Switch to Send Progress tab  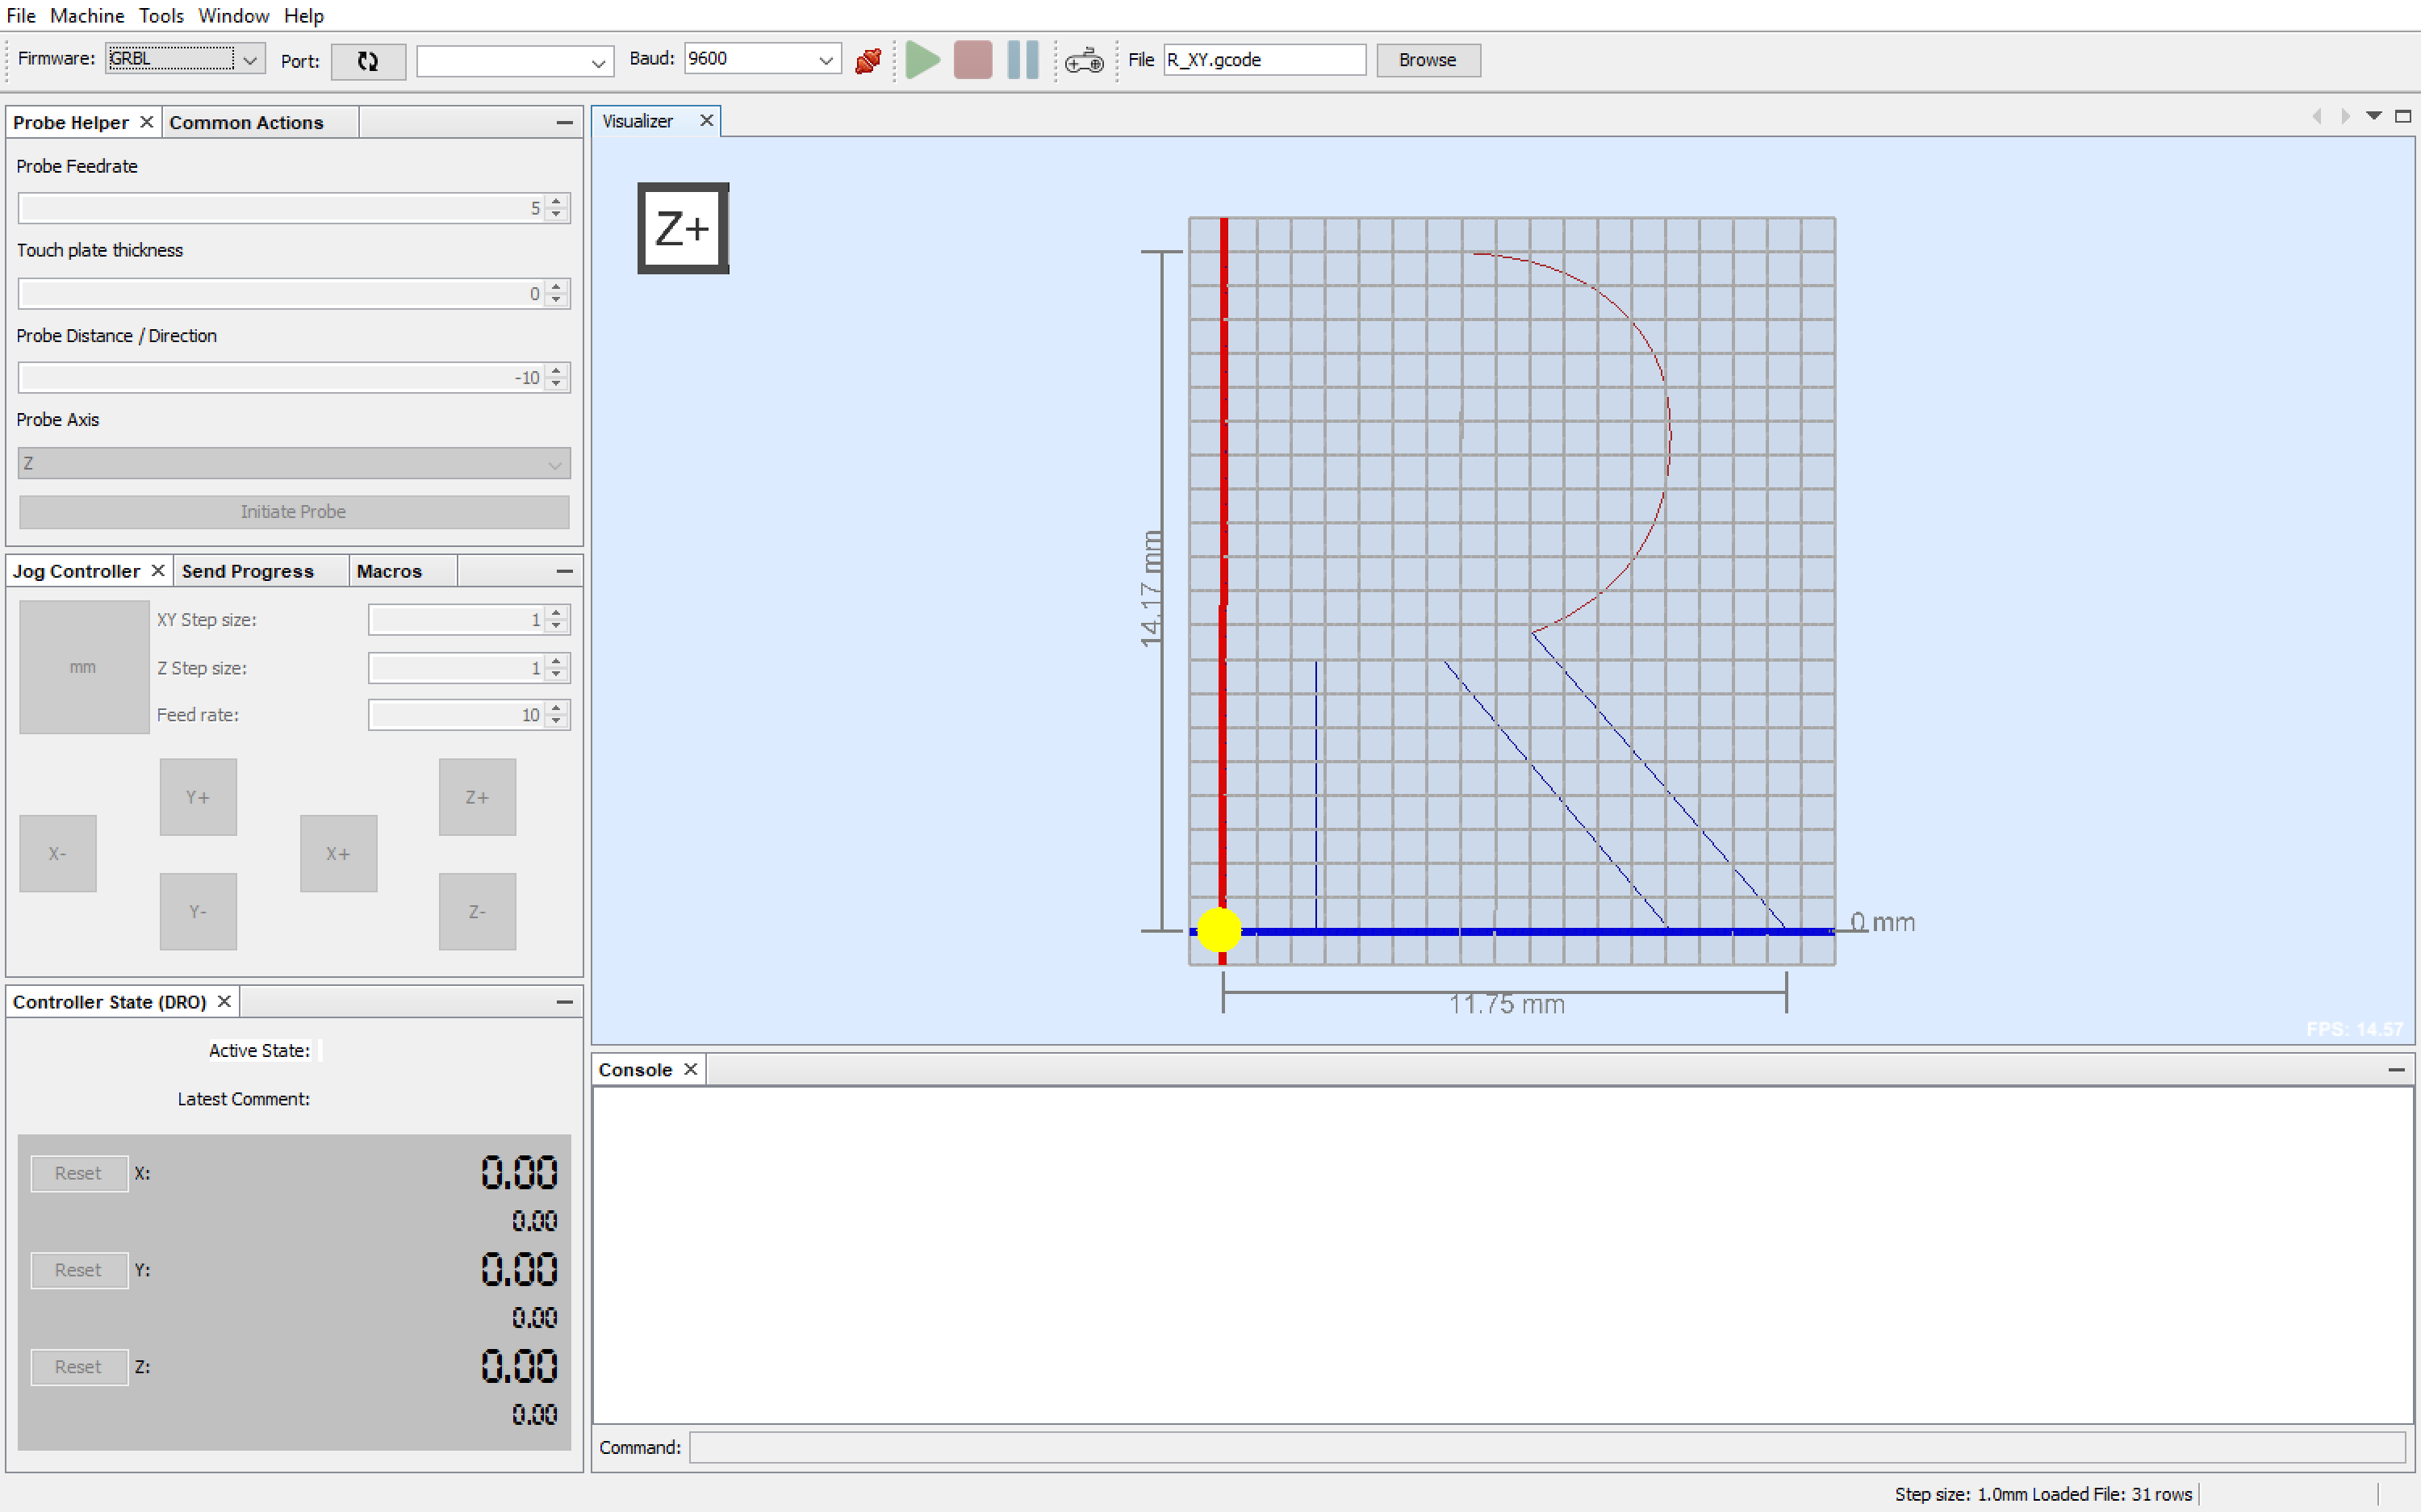point(248,571)
